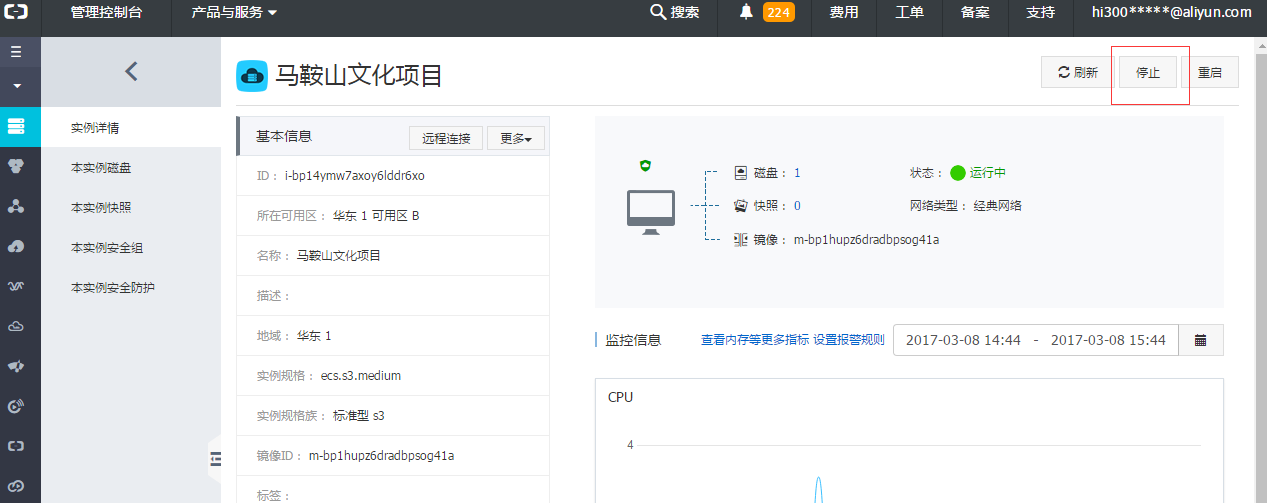The image size is (1267, 503).
Task: Open 支持 menu in top bar
Action: point(1041,12)
